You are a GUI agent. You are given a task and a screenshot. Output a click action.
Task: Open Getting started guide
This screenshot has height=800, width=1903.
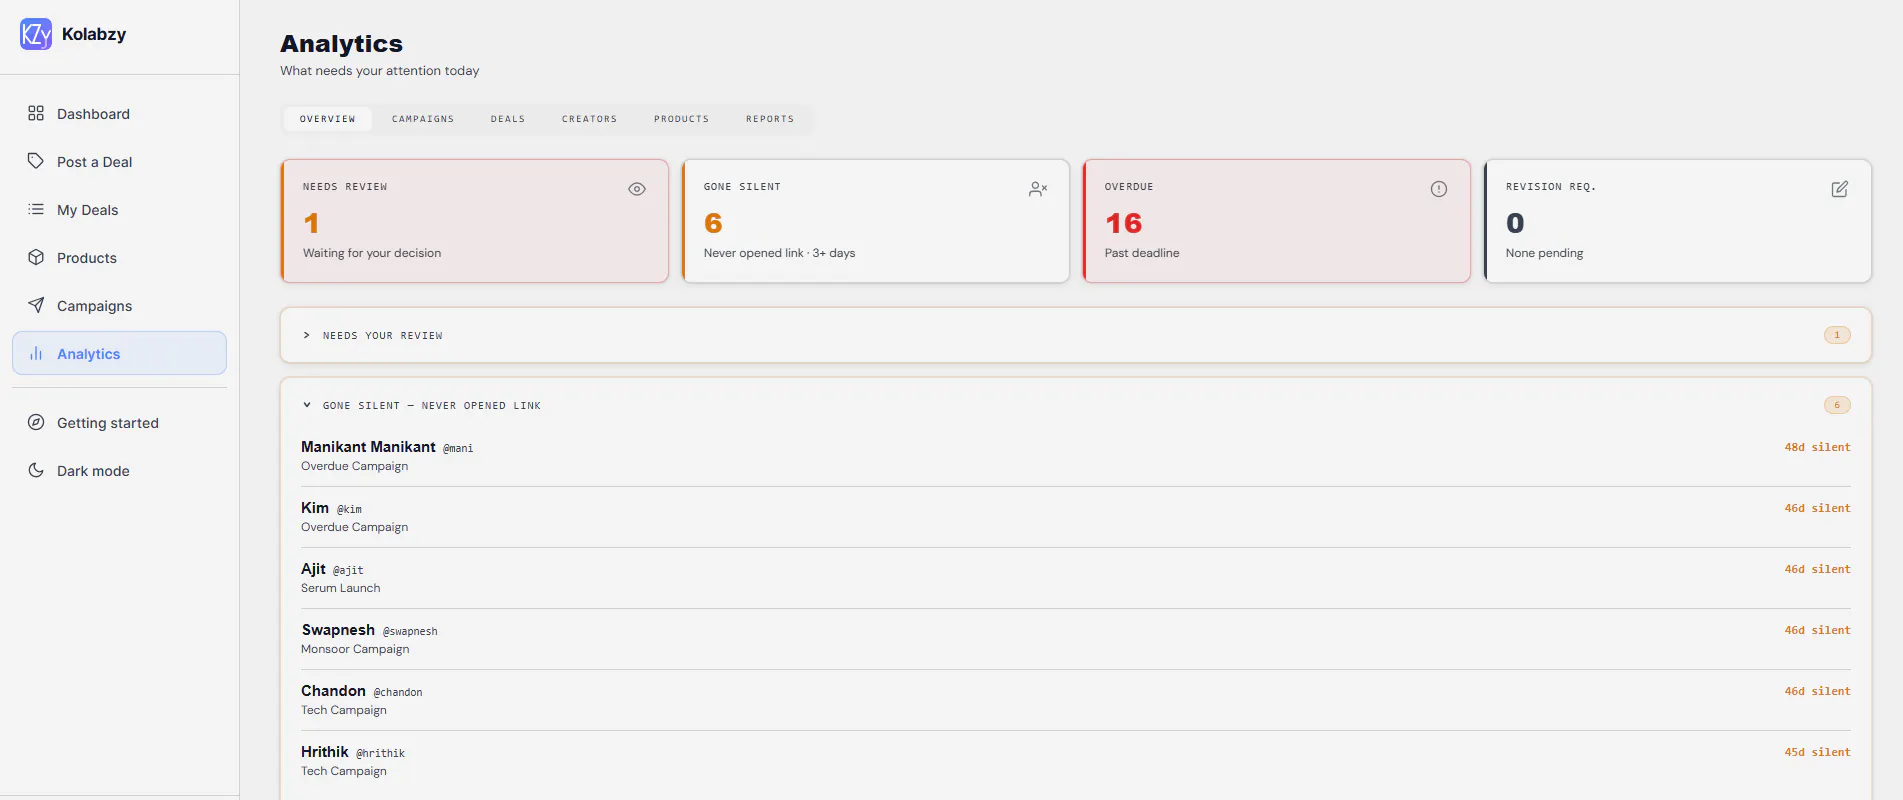click(x=119, y=423)
